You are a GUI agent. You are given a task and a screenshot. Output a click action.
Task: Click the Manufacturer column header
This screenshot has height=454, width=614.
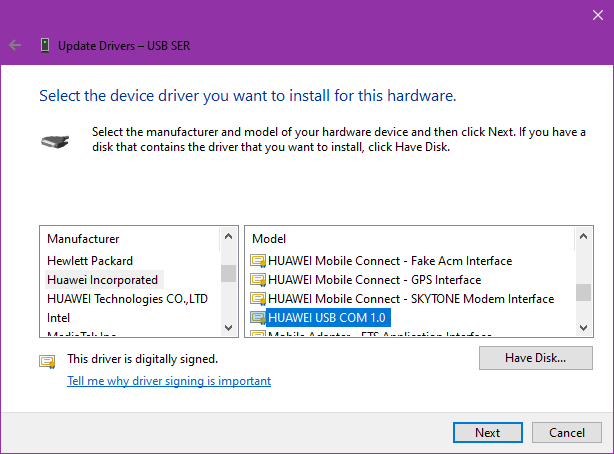click(x=83, y=239)
